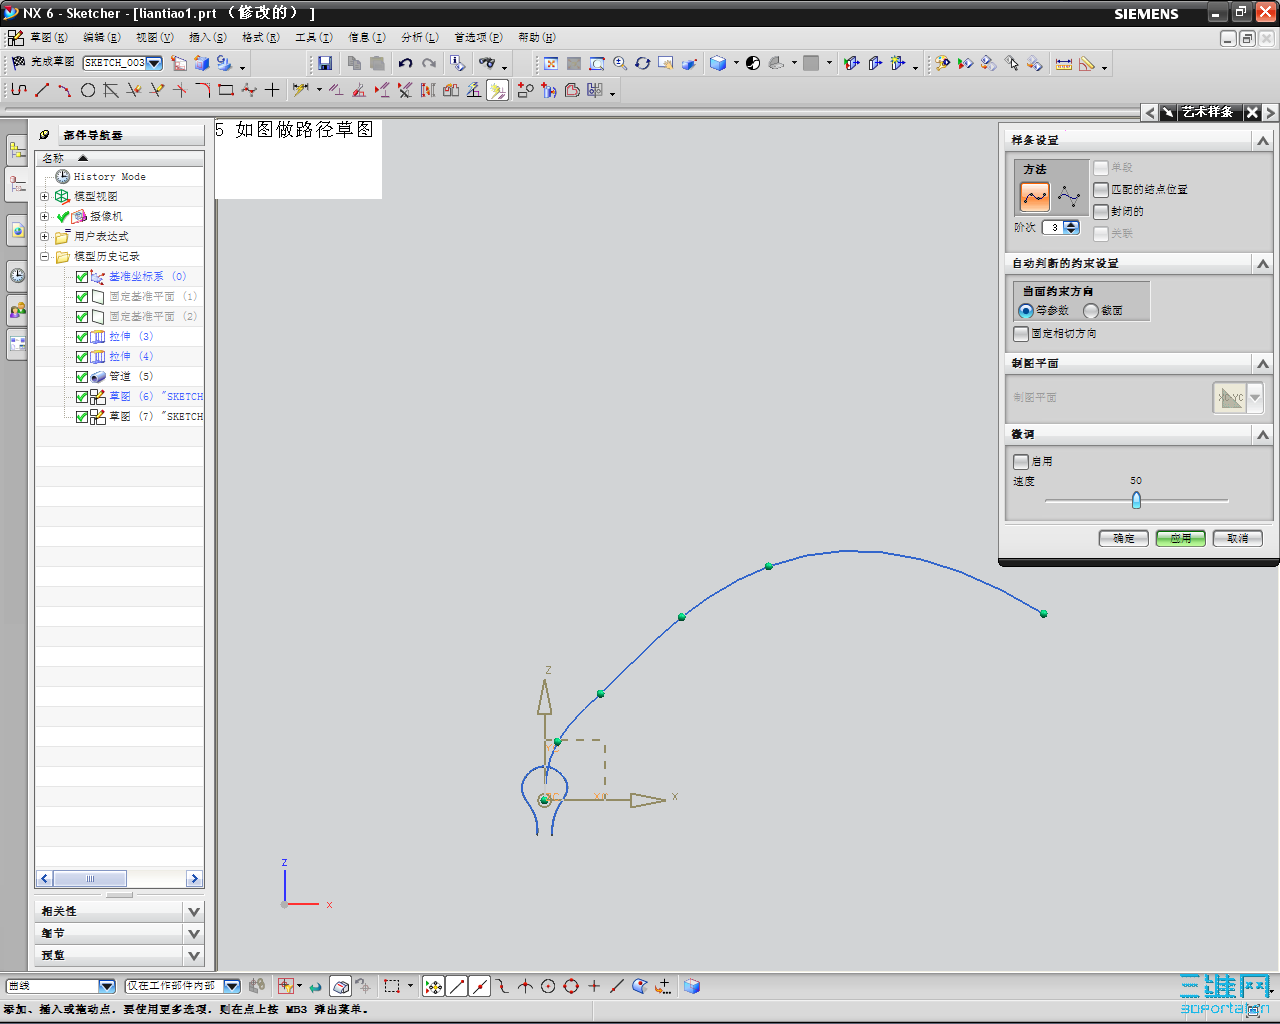Select the Point (plus) sketch tool
Viewport: 1280px width, 1024px height.
point(272,90)
